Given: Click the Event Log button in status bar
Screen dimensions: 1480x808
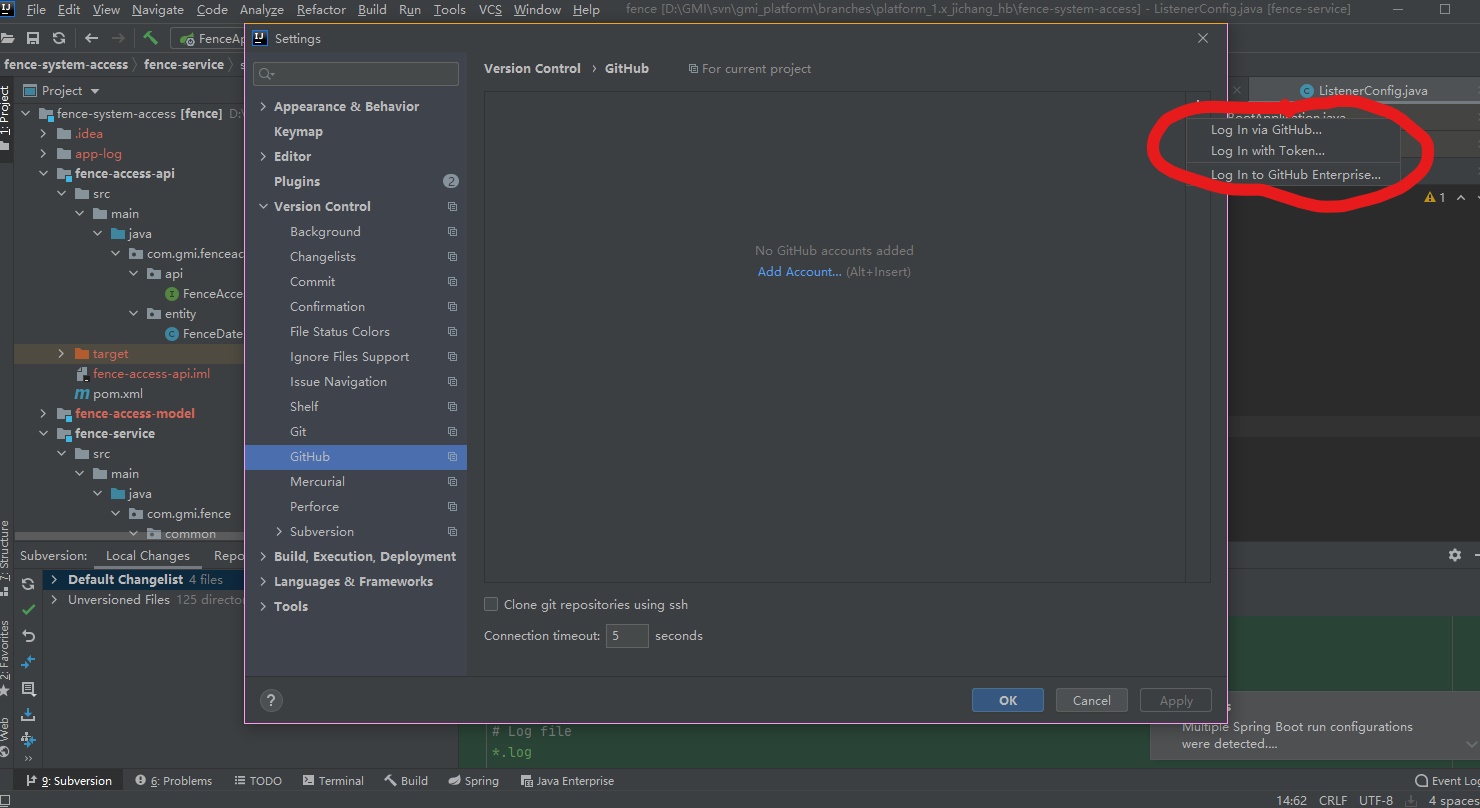Looking at the screenshot, I should [1448, 781].
